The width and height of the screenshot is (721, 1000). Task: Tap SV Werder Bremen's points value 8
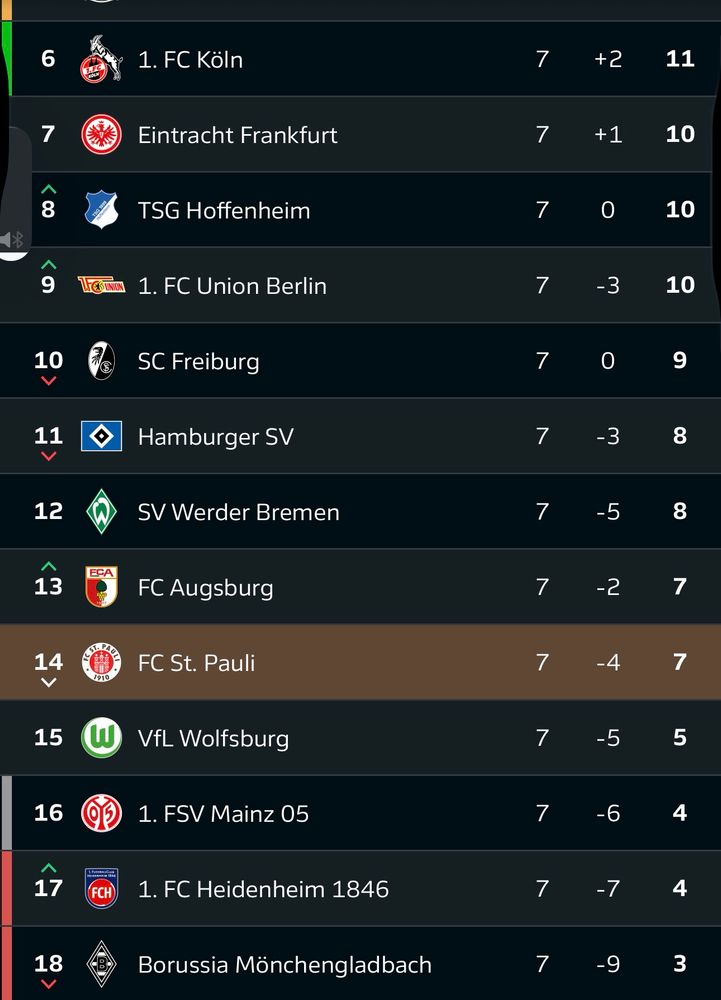coord(680,511)
